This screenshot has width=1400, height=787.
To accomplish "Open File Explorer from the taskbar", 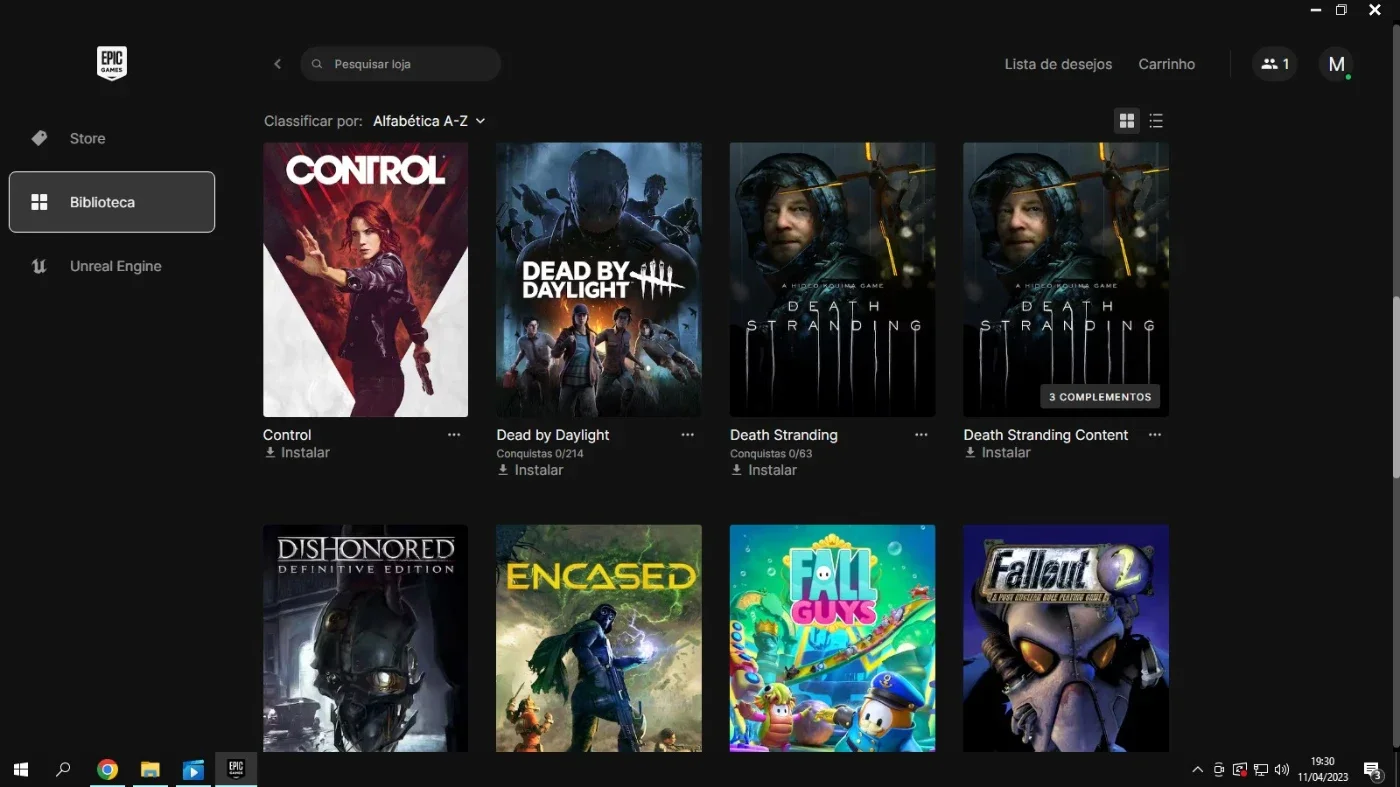I will coord(150,770).
